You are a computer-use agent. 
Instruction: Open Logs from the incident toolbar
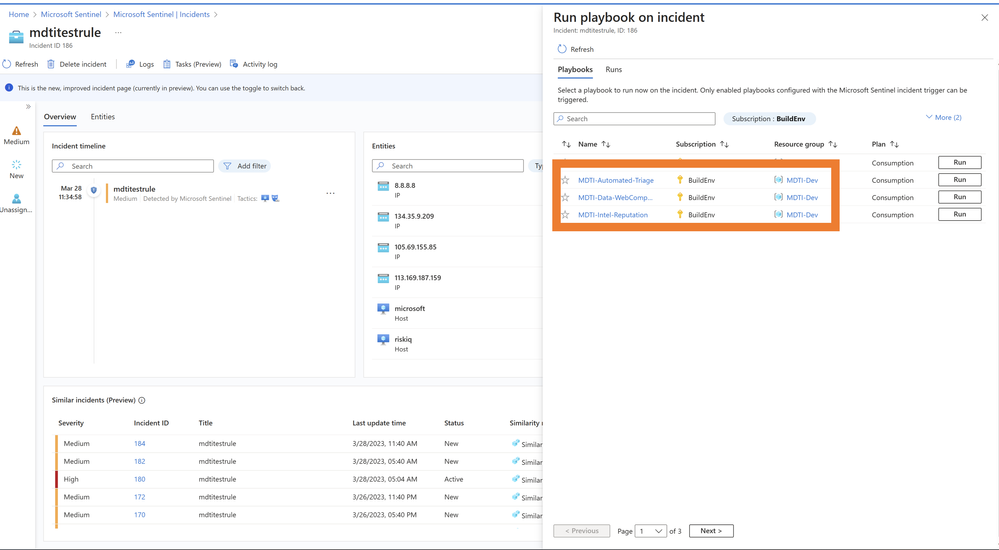(130, 64)
